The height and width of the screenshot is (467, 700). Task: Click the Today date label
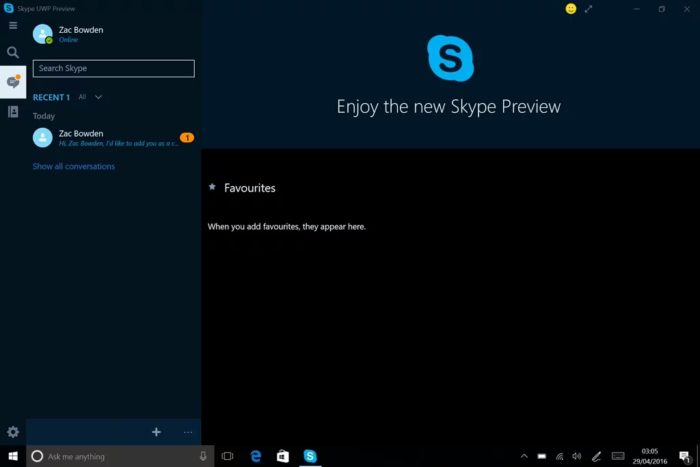pyautogui.click(x=44, y=116)
